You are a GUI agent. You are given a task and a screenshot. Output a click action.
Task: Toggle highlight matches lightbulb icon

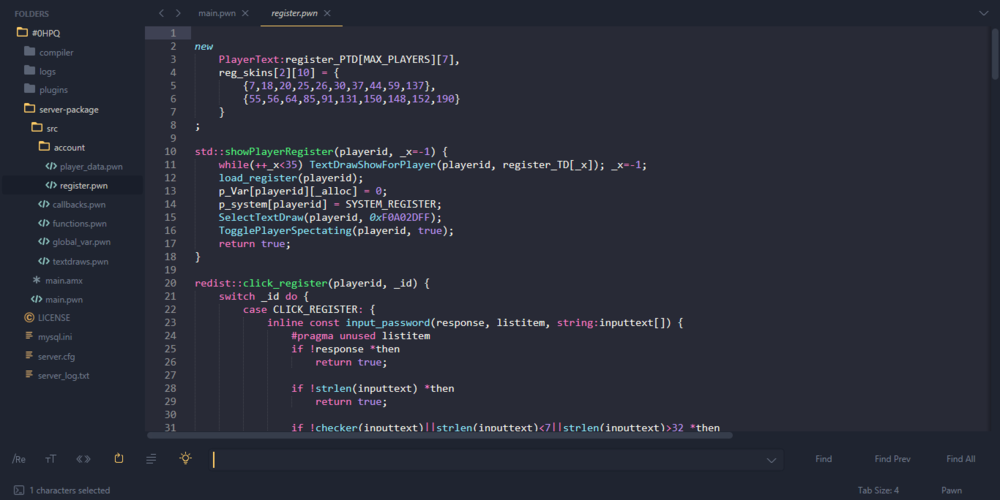point(186,458)
